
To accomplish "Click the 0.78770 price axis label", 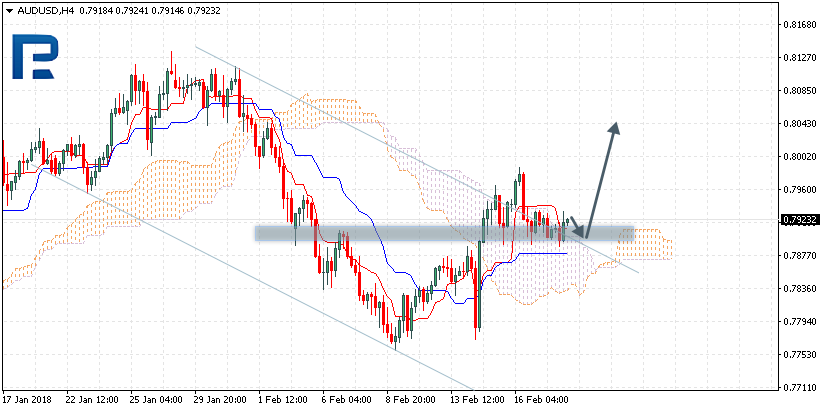I will (x=798, y=256).
